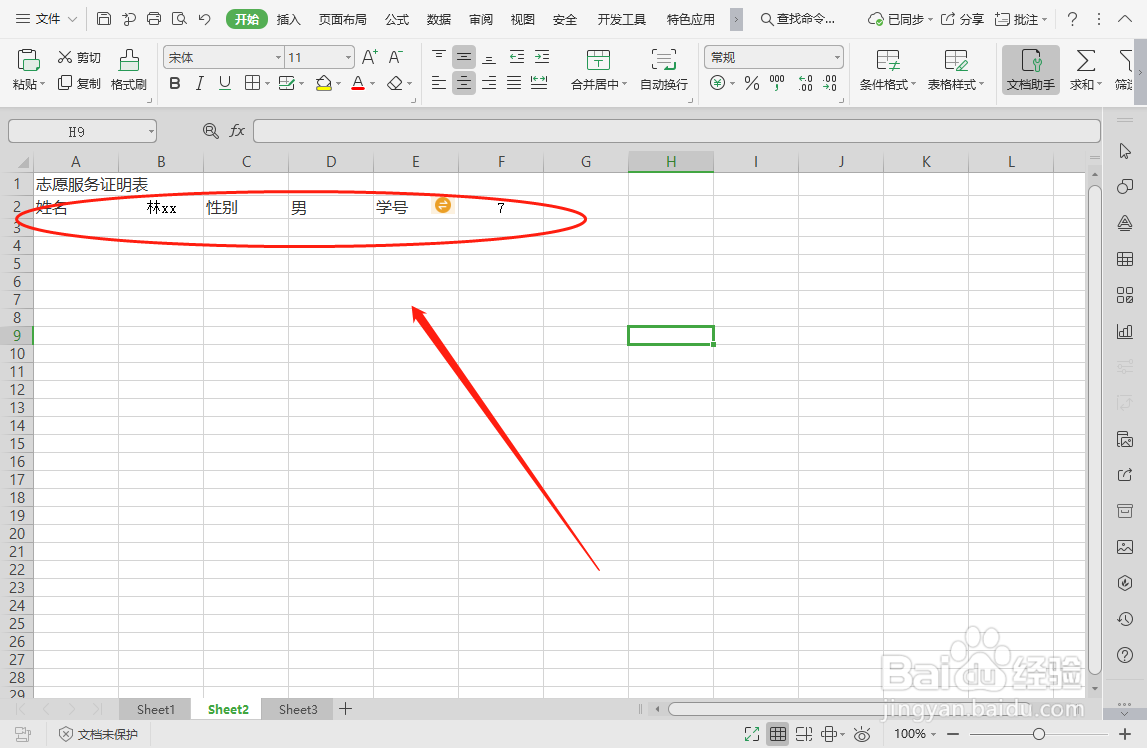Click the Cut scissors button
Screen dimensions: 1147x748
(79, 58)
